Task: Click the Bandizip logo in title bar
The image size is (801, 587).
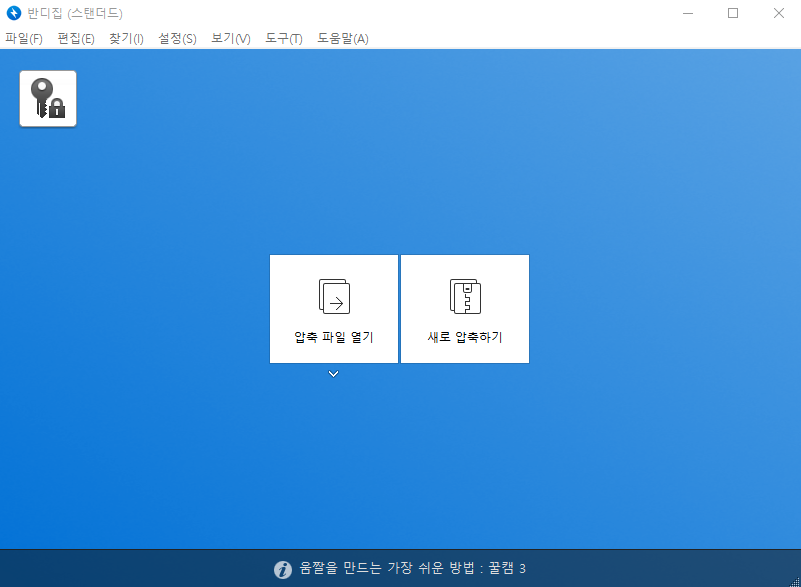Action: [x=14, y=13]
